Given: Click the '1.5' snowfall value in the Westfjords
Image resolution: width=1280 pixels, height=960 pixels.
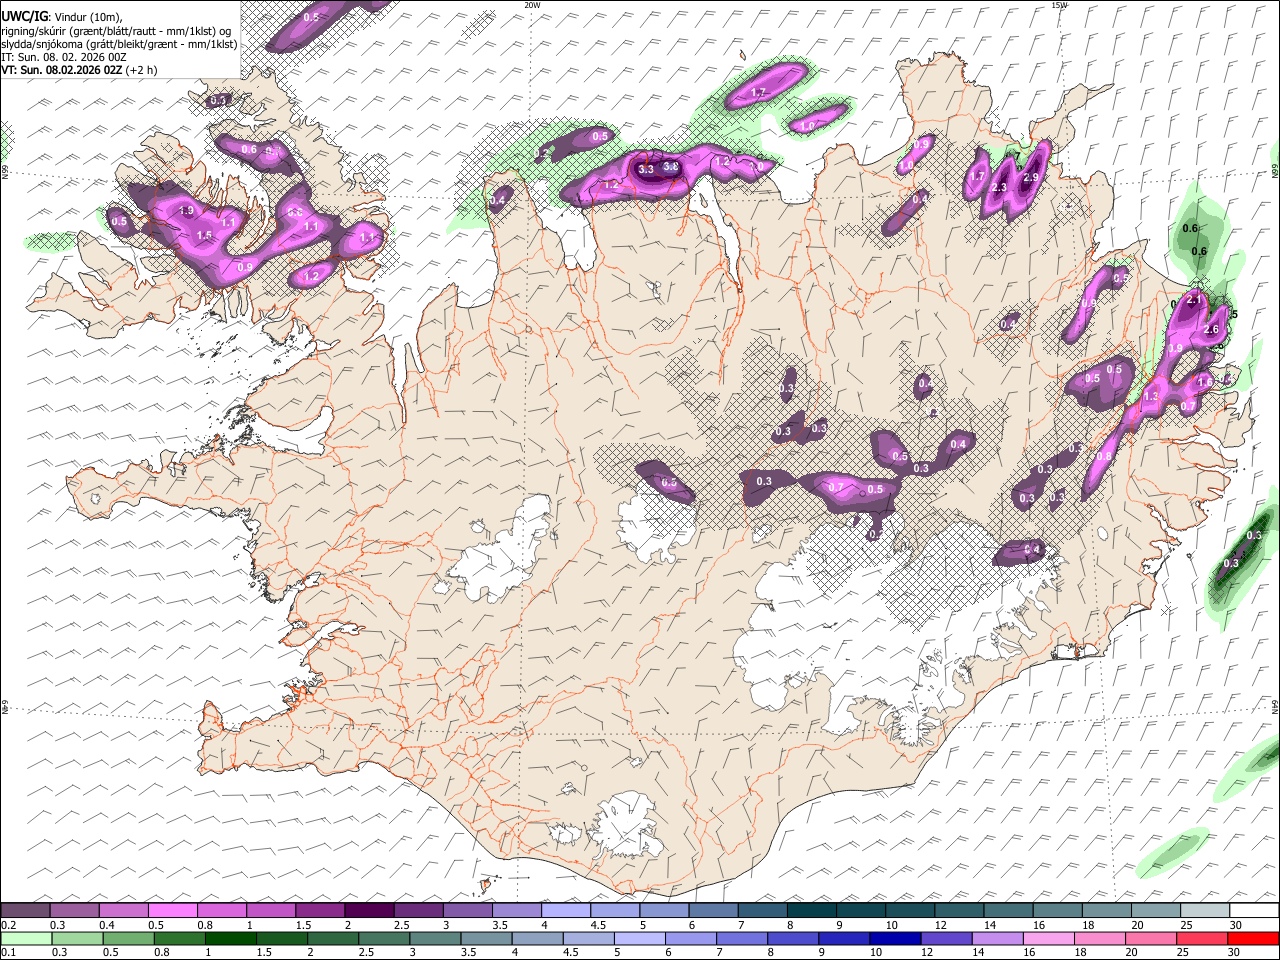Looking at the screenshot, I should (x=204, y=235).
